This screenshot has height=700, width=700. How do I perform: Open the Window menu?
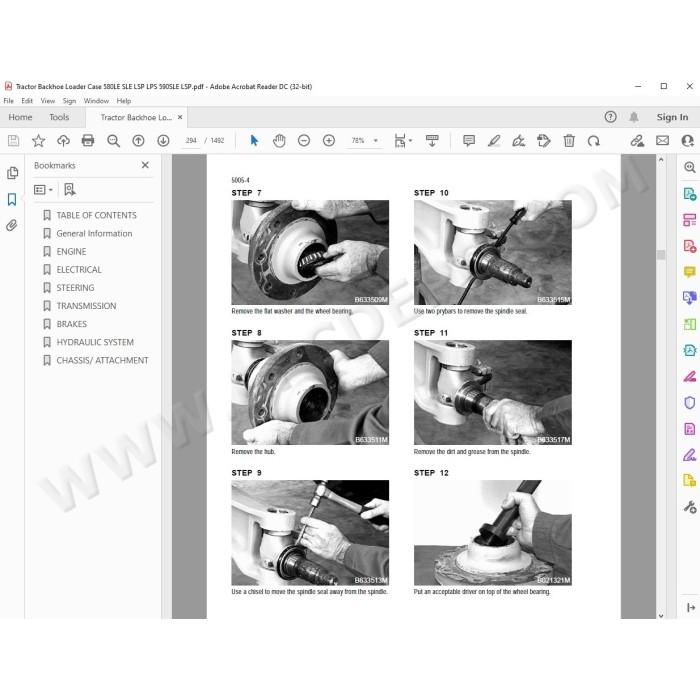click(96, 101)
